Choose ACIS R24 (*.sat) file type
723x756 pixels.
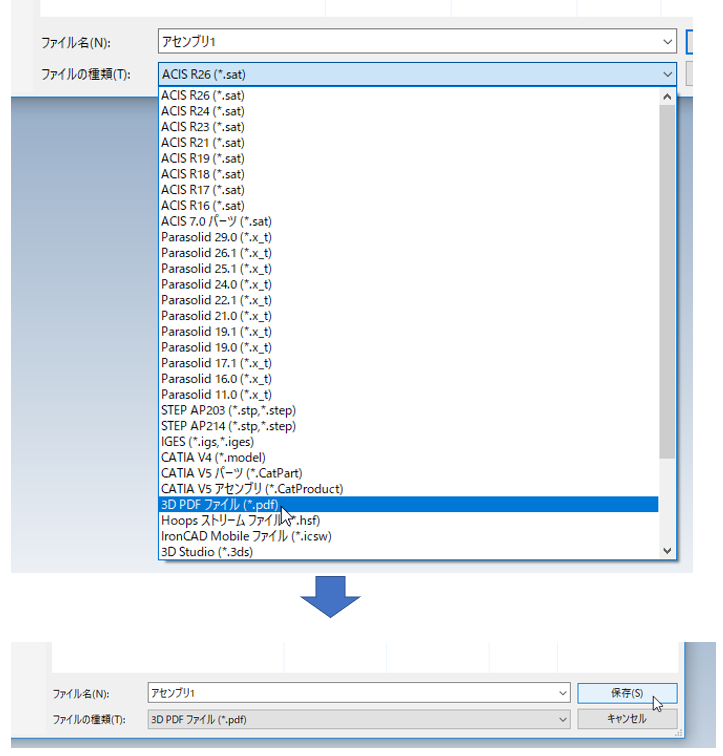pyautogui.click(x=408, y=111)
